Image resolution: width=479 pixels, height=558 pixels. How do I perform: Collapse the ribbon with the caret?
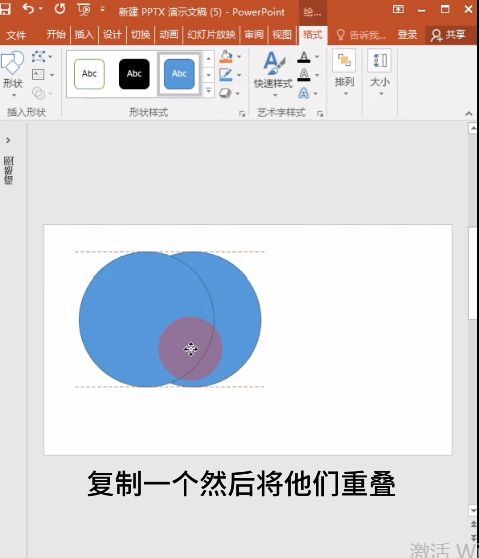tap(469, 114)
